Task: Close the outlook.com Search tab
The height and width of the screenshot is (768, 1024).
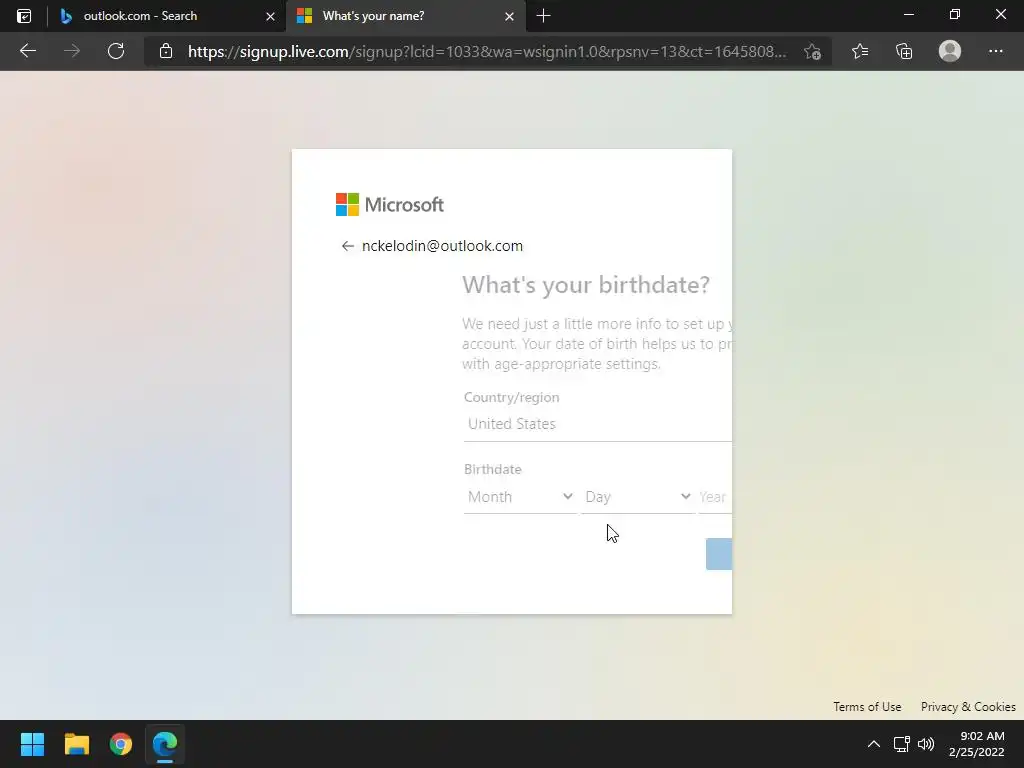Action: coord(270,16)
